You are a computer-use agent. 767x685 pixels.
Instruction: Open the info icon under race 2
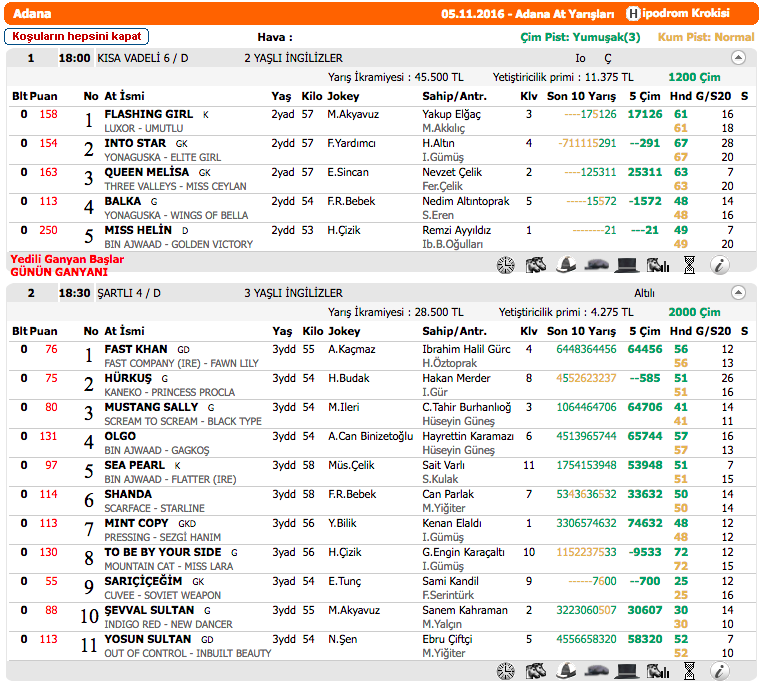pos(719,670)
